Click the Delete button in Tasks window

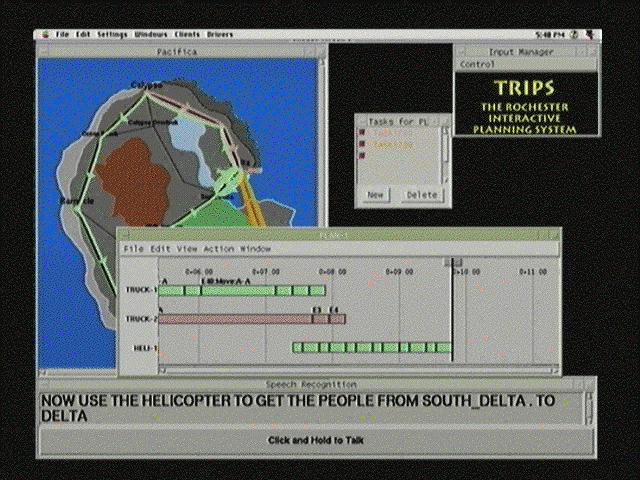pyautogui.click(x=422, y=195)
